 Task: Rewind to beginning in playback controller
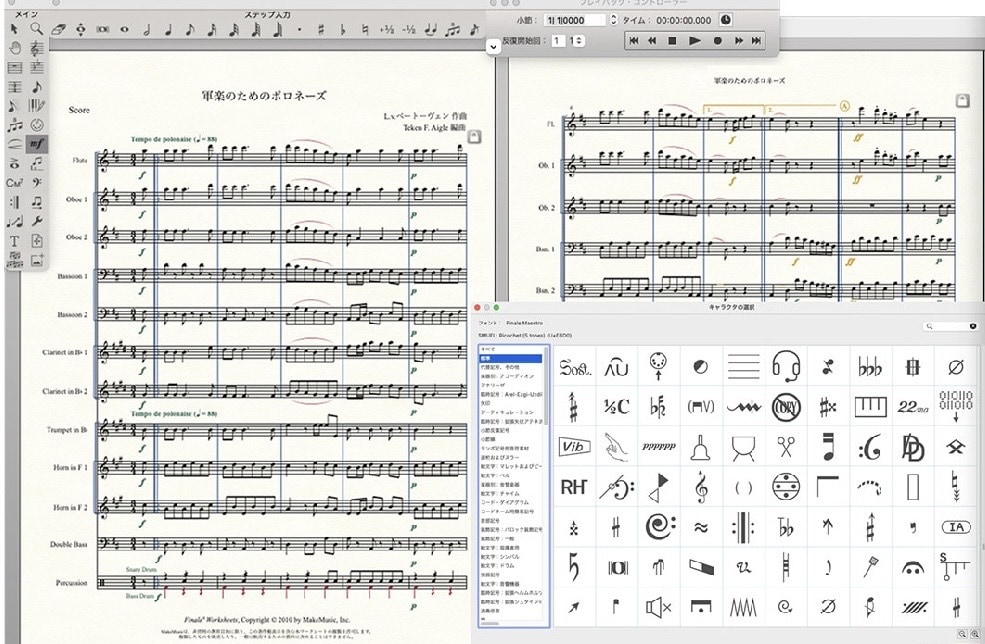point(634,40)
